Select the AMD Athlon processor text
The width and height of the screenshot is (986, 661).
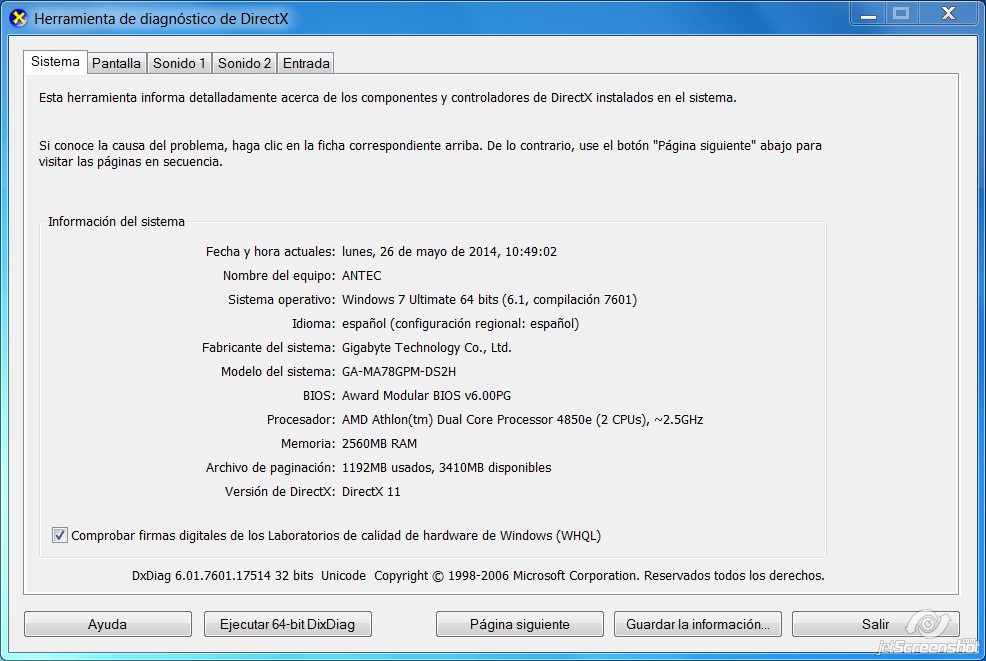coord(522,419)
